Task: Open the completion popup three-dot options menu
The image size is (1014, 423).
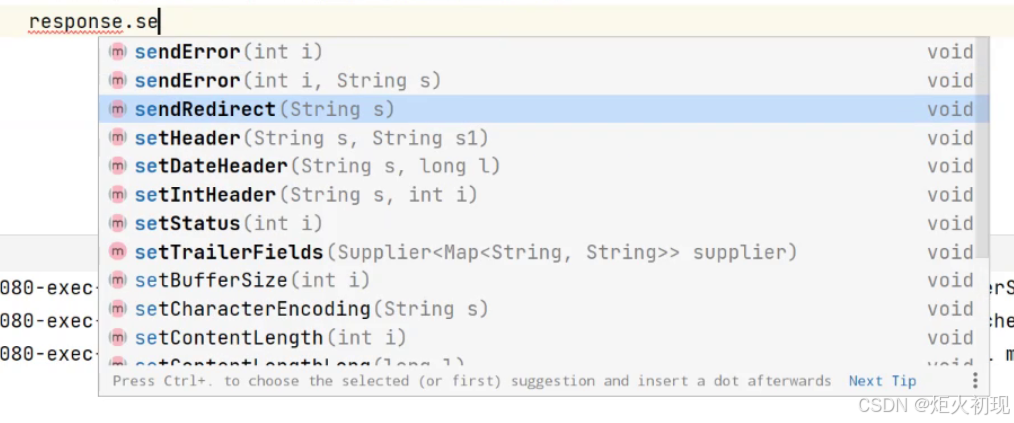Action: [975, 381]
